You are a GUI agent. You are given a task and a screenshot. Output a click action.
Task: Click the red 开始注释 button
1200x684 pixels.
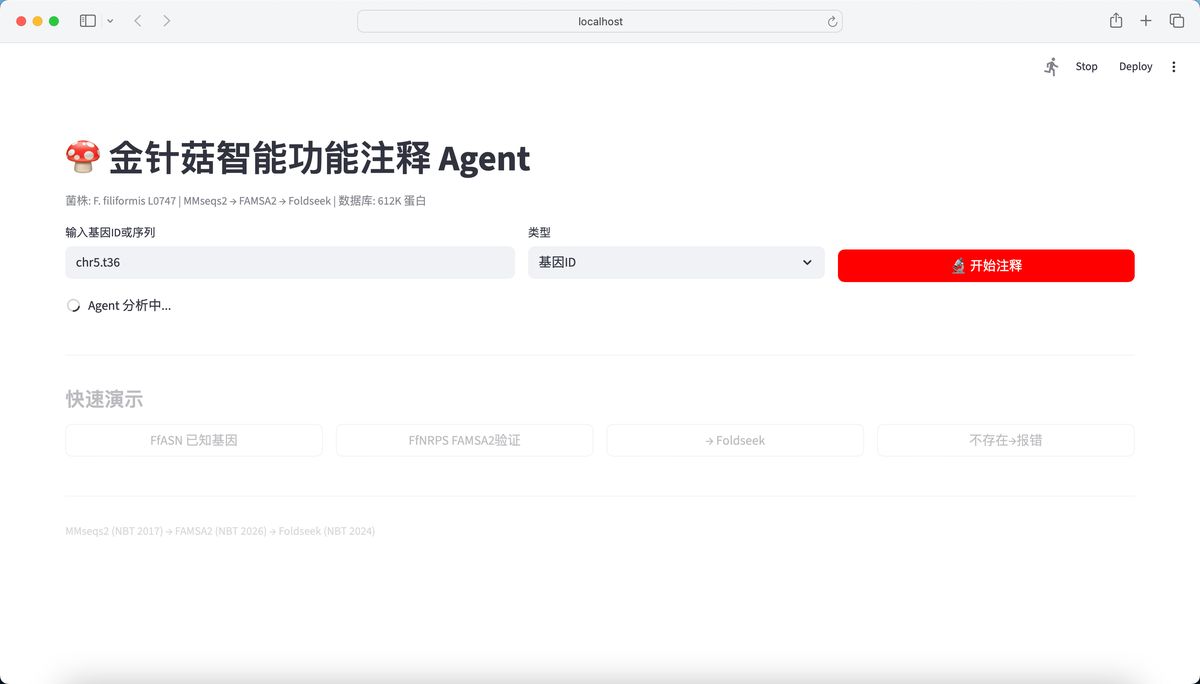986,266
